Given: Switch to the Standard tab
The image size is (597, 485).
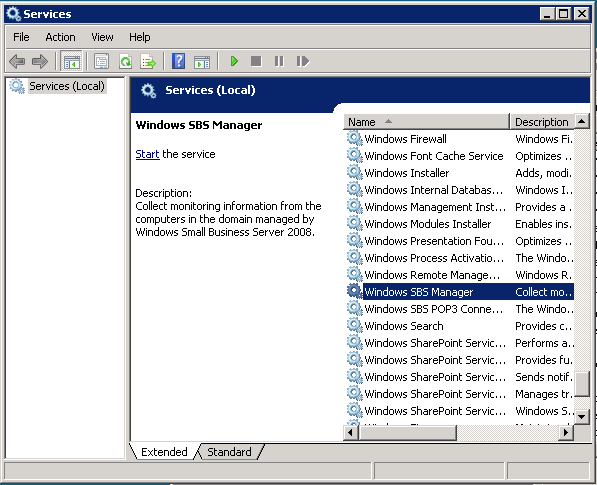Looking at the screenshot, I should click(x=229, y=452).
